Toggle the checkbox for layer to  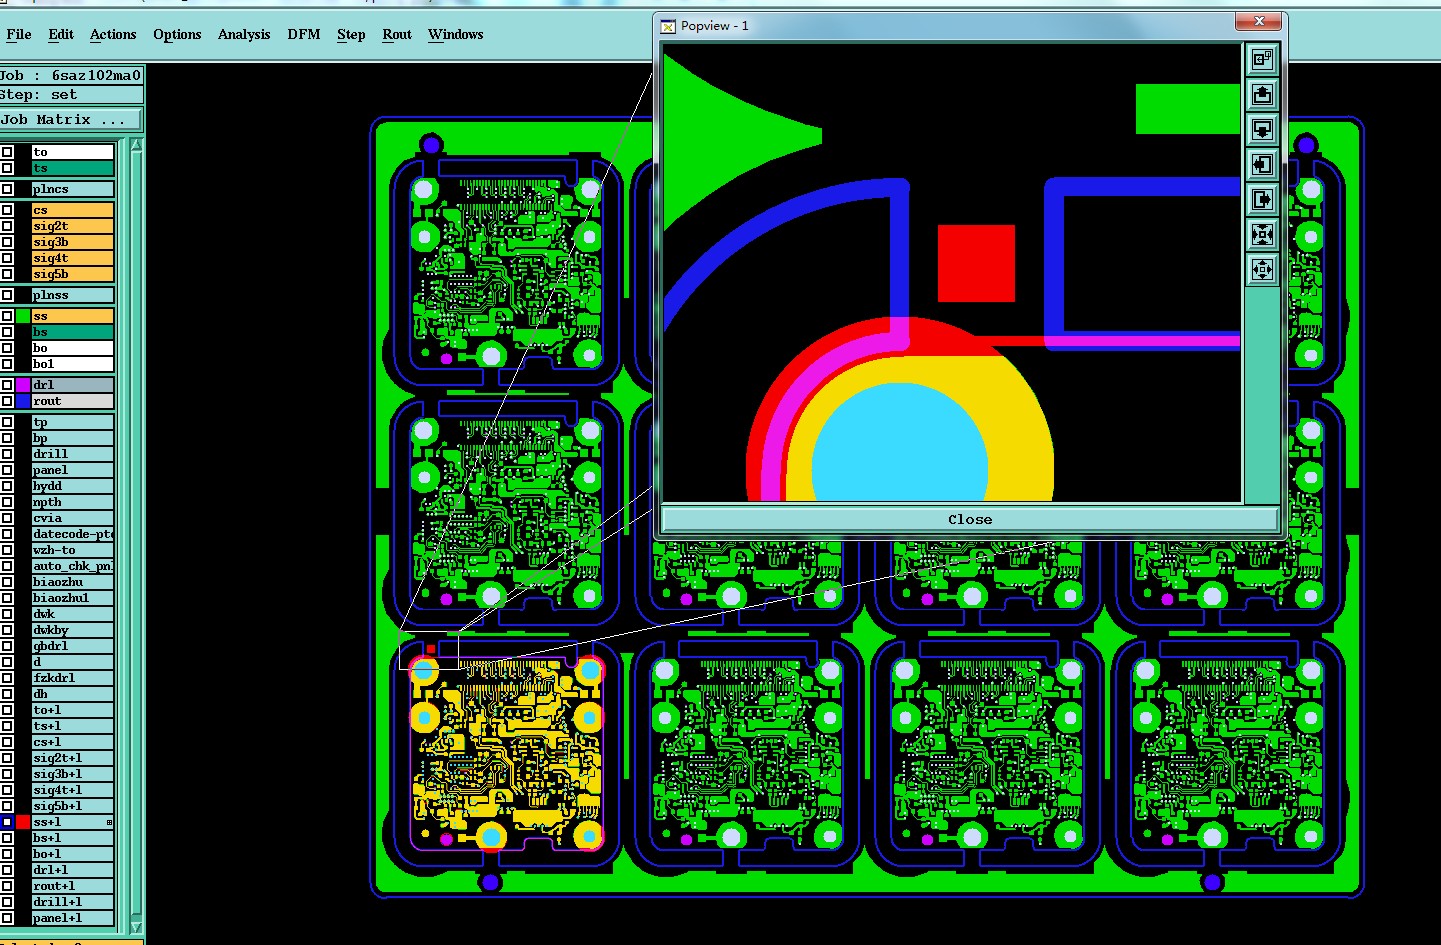click(7, 152)
